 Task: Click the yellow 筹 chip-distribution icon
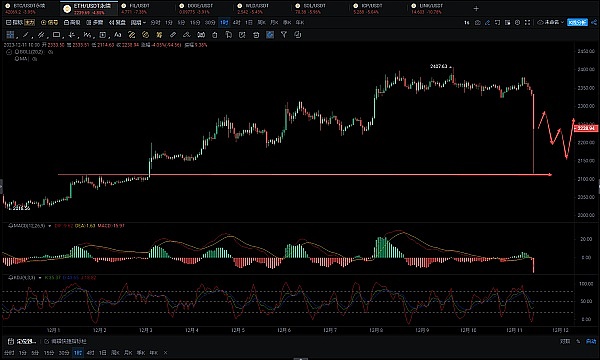click(159, 35)
